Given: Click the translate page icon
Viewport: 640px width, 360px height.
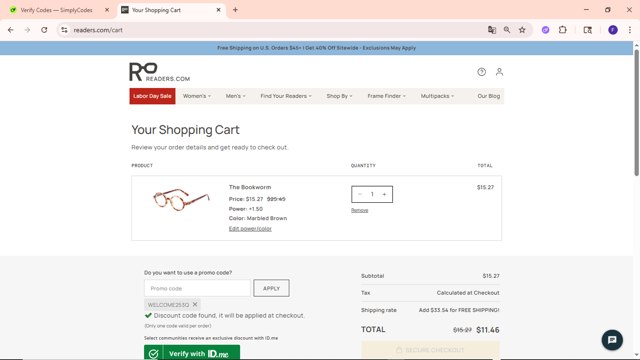Looking at the screenshot, I should point(492,30).
